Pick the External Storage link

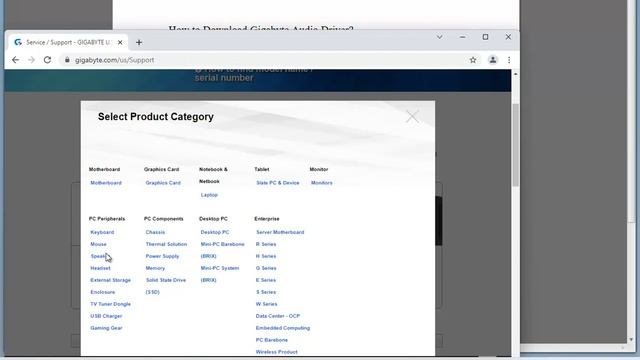111,280
